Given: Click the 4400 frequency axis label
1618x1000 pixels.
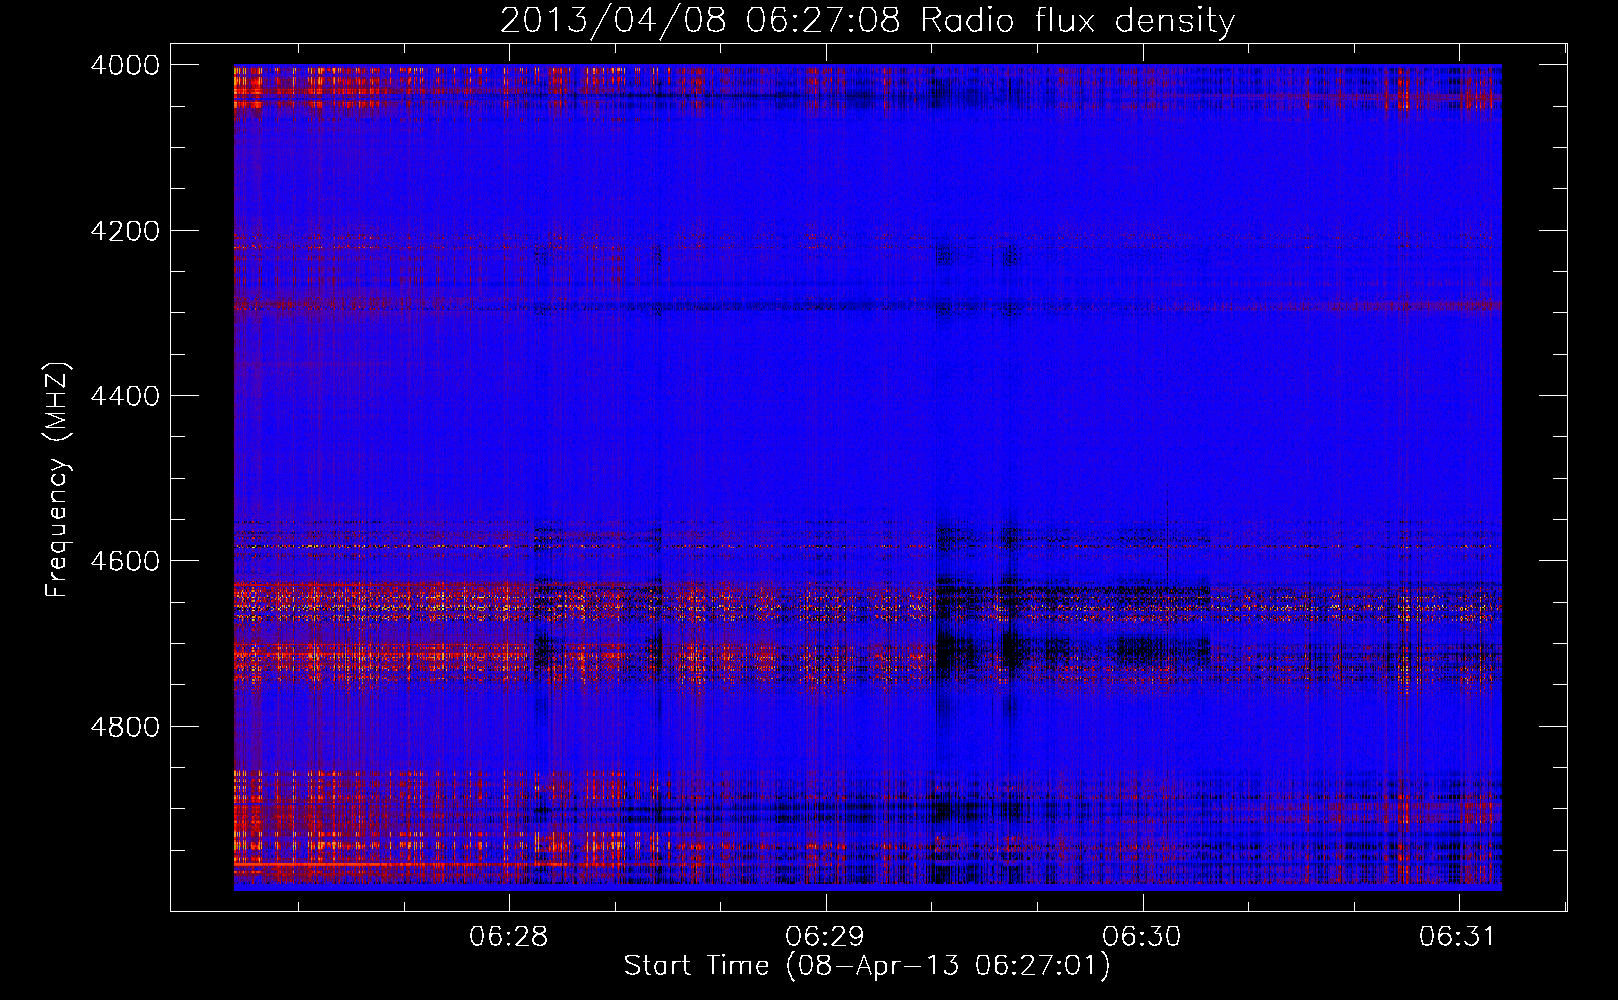Looking at the screenshot, I should pos(125,396).
